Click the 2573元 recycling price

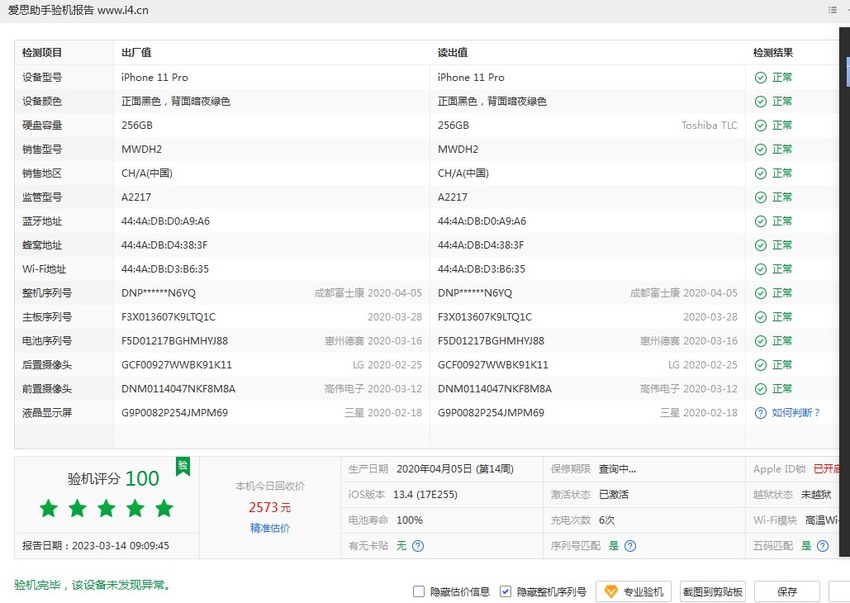pos(270,507)
